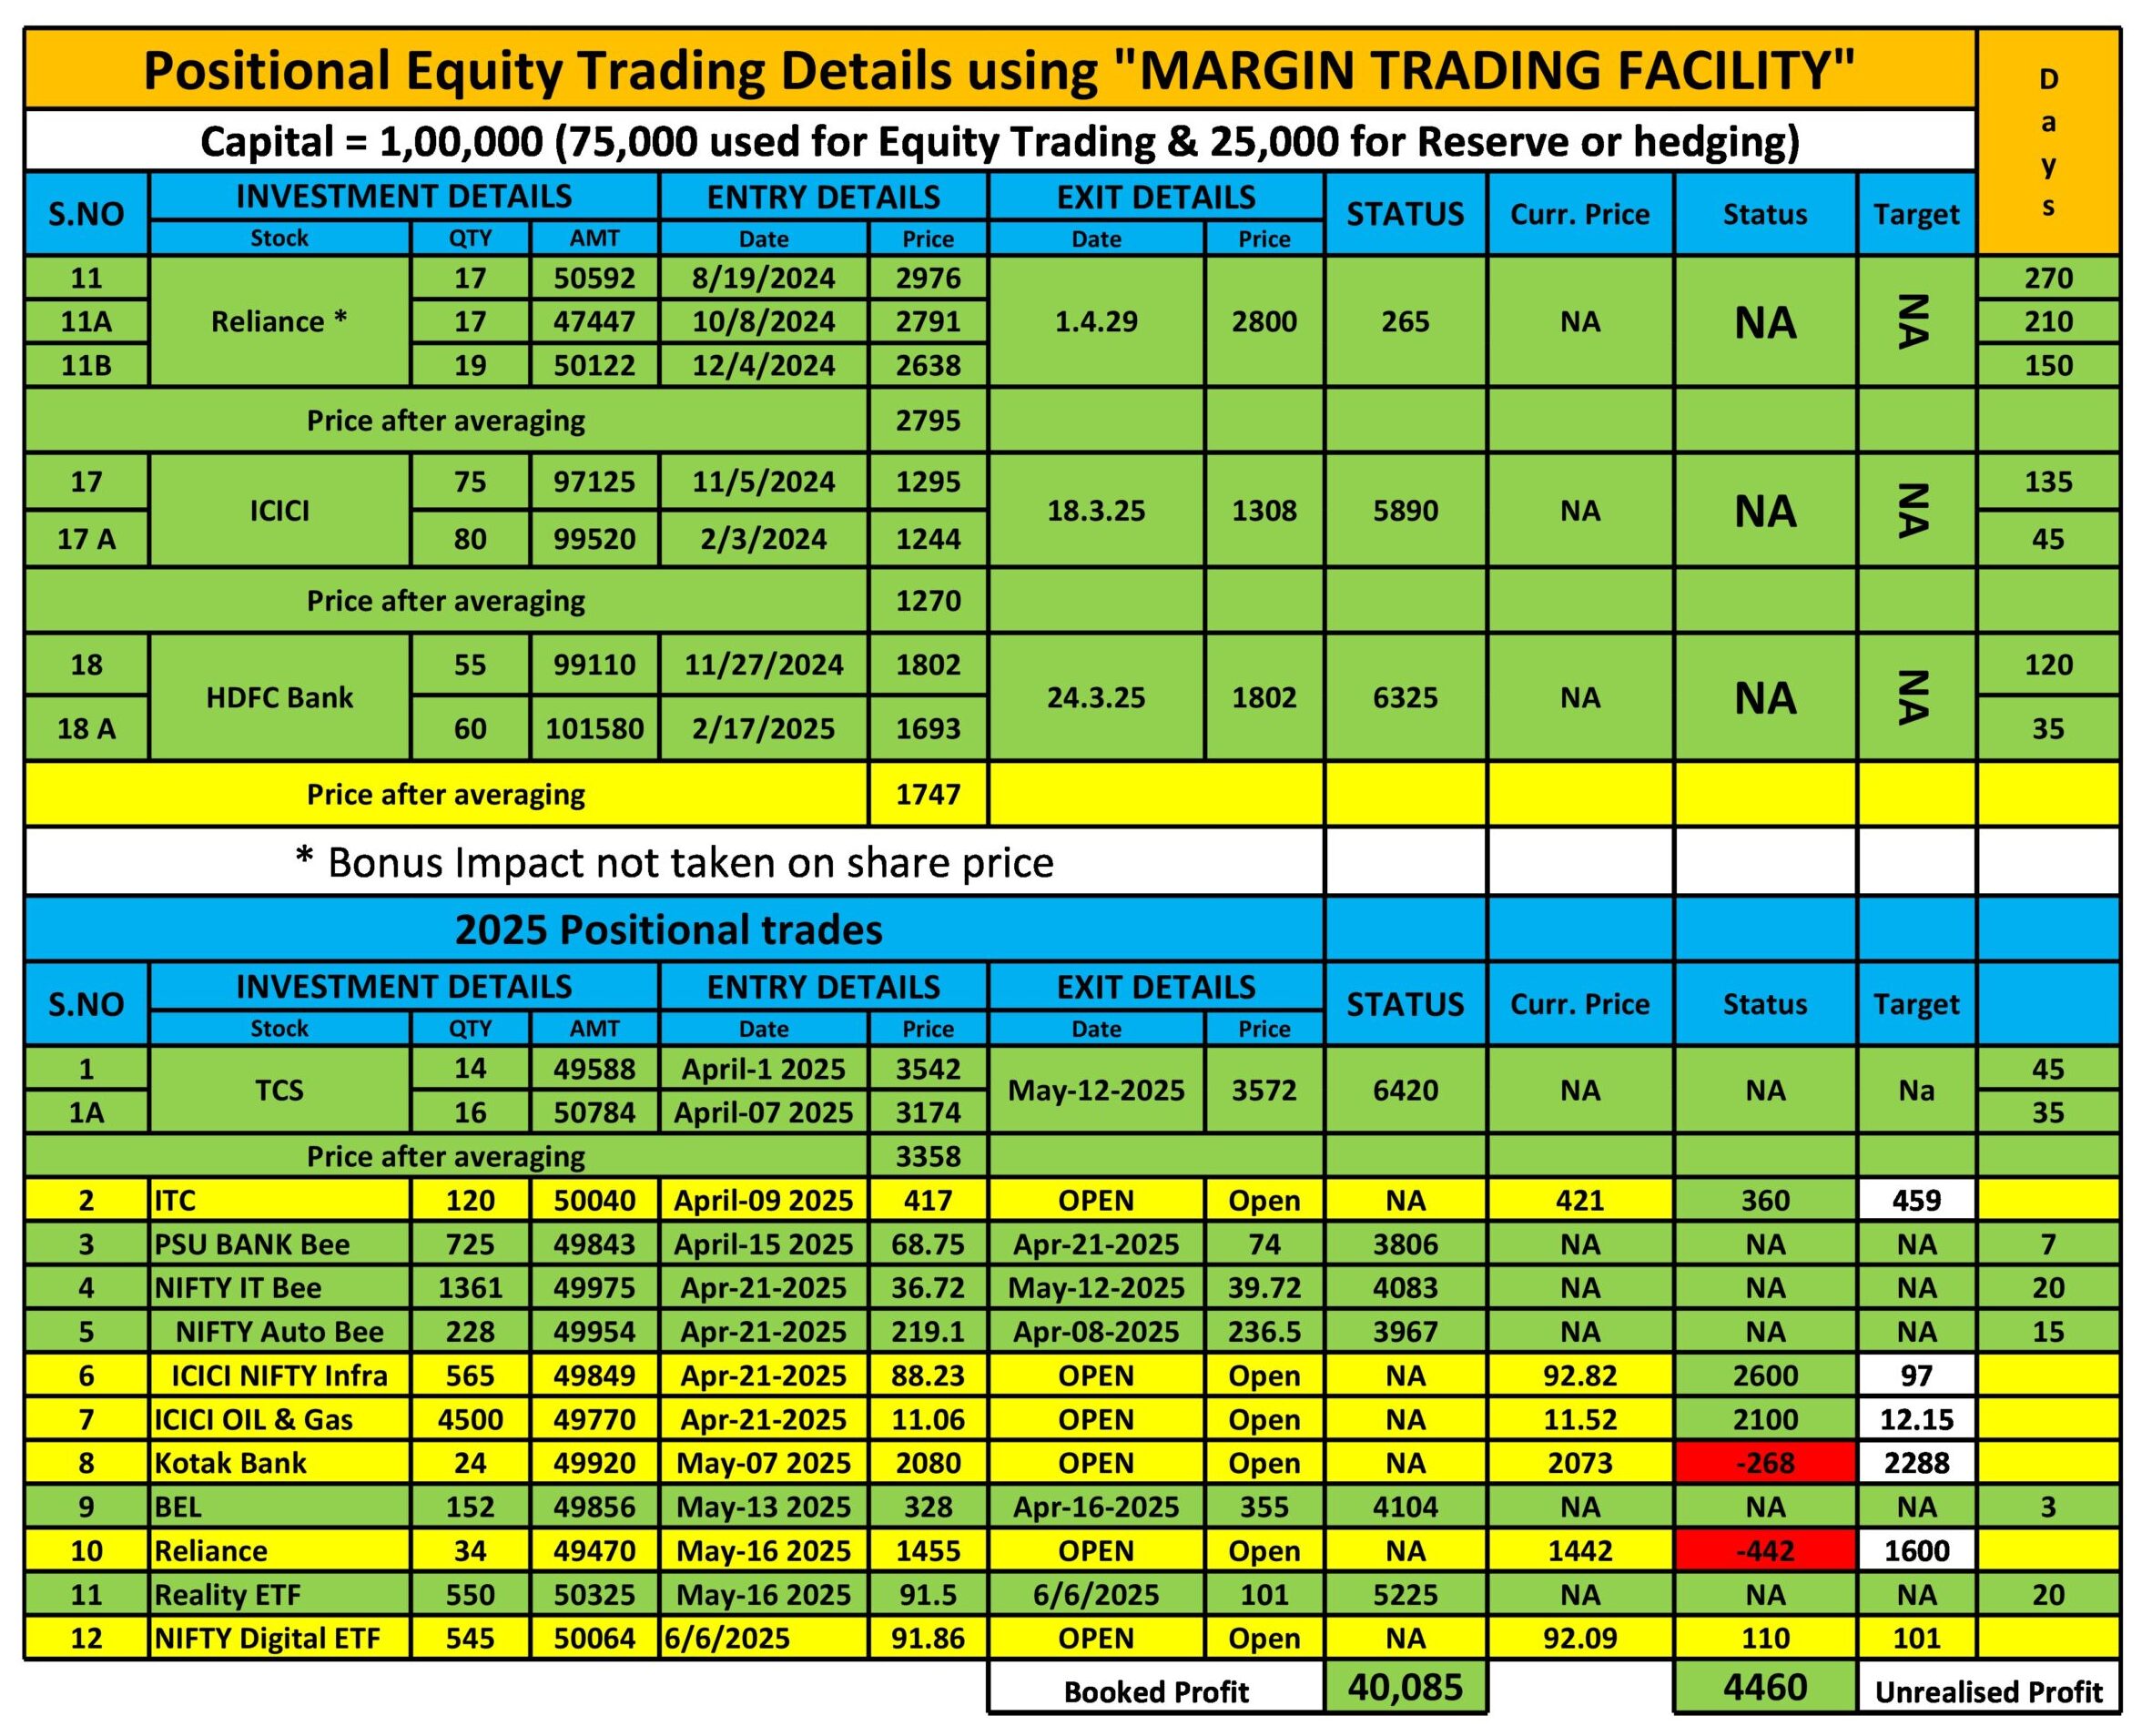The width and height of the screenshot is (2152, 1736).
Task: Select the 'PSU BANK Bee' cell
Action: point(279,1244)
